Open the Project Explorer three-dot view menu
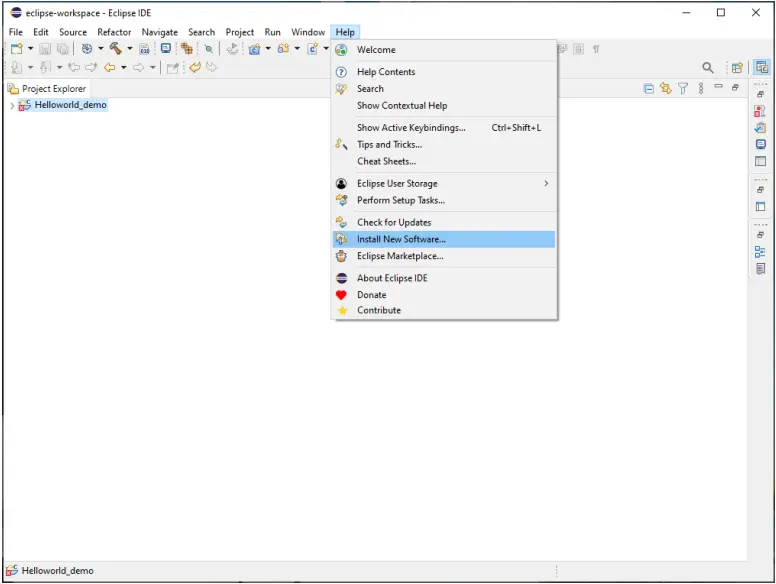The width and height of the screenshot is (776, 584). pyautogui.click(x=701, y=88)
